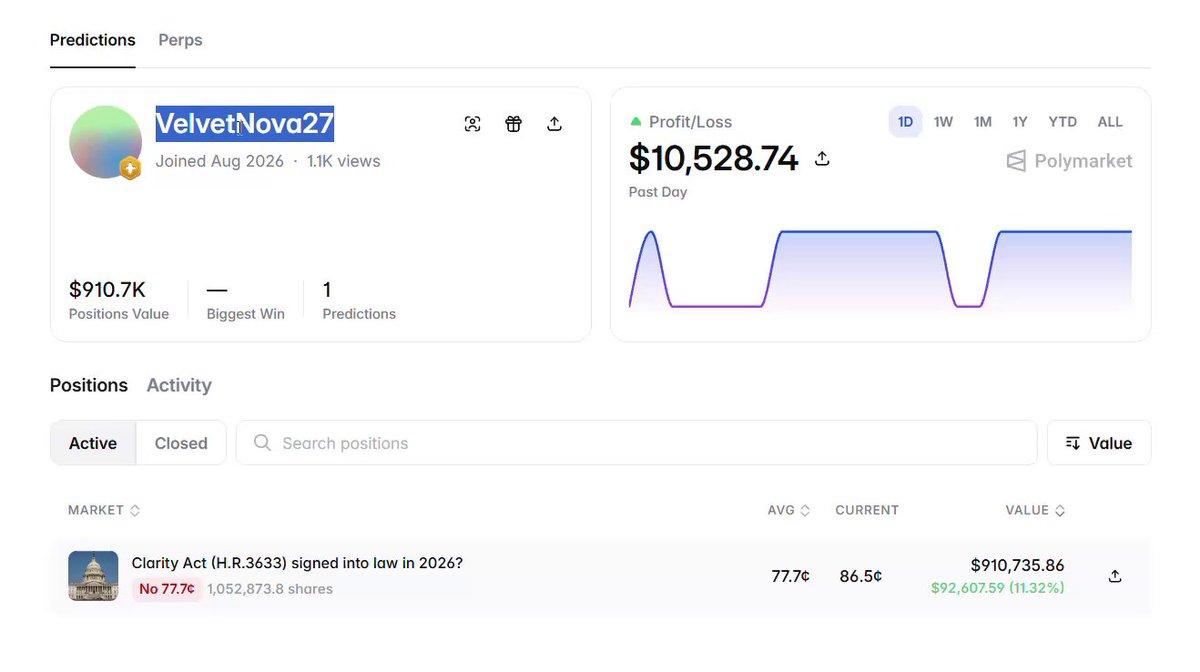1200x672 pixels.
Task: Click the Past Day label
Action: [x=658, y=192]
